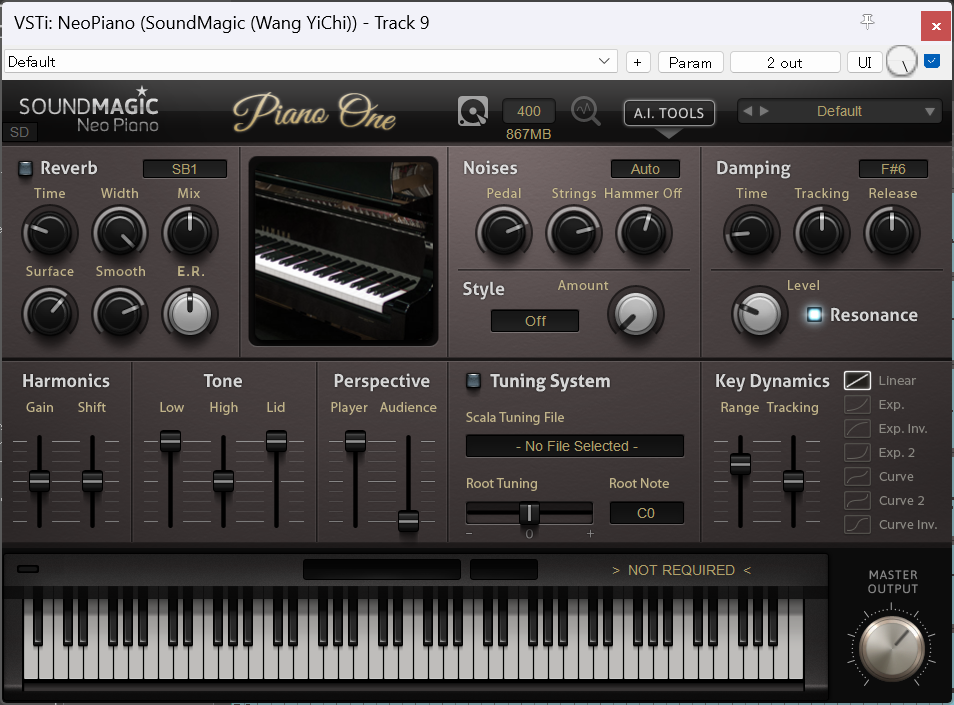Click the NOT REQUIRED label
This screenshot has height=705, width=954.
coord(681,570)
